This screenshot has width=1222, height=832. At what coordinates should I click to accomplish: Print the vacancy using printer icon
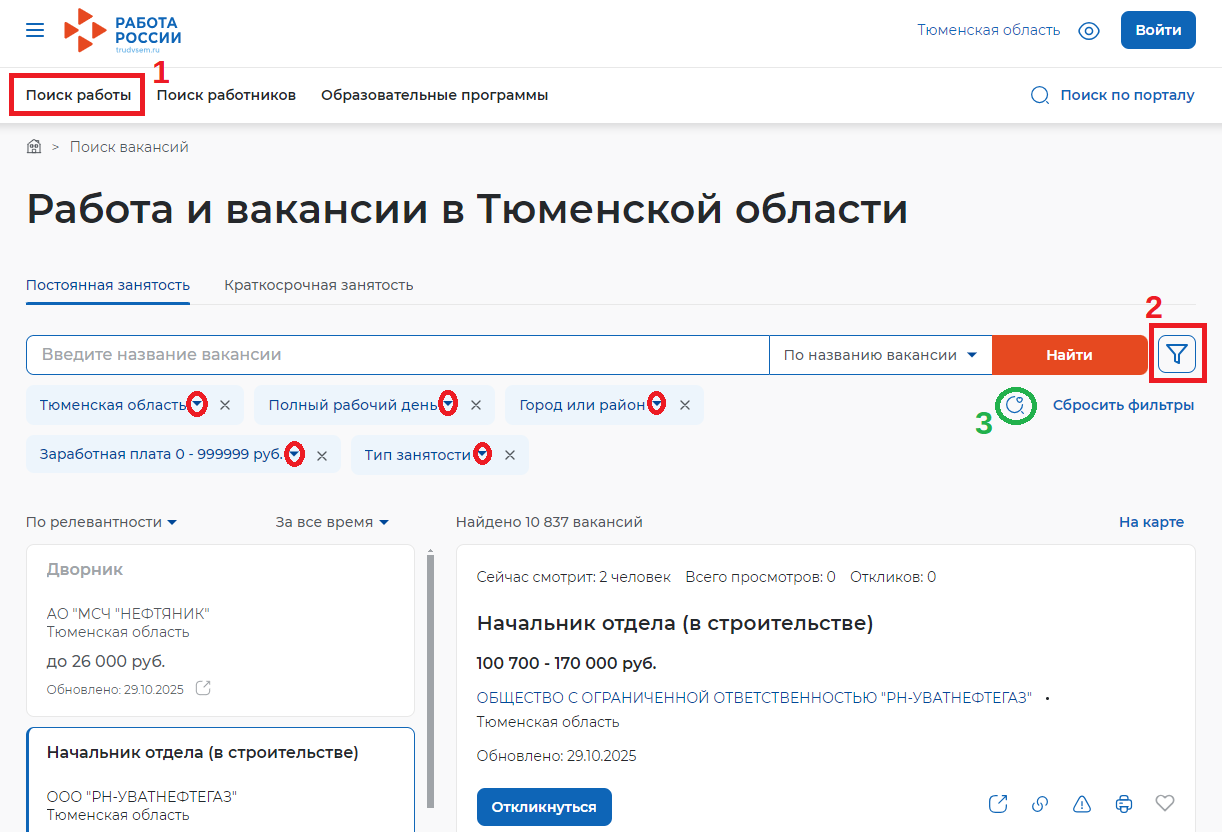coord(1124,803)
